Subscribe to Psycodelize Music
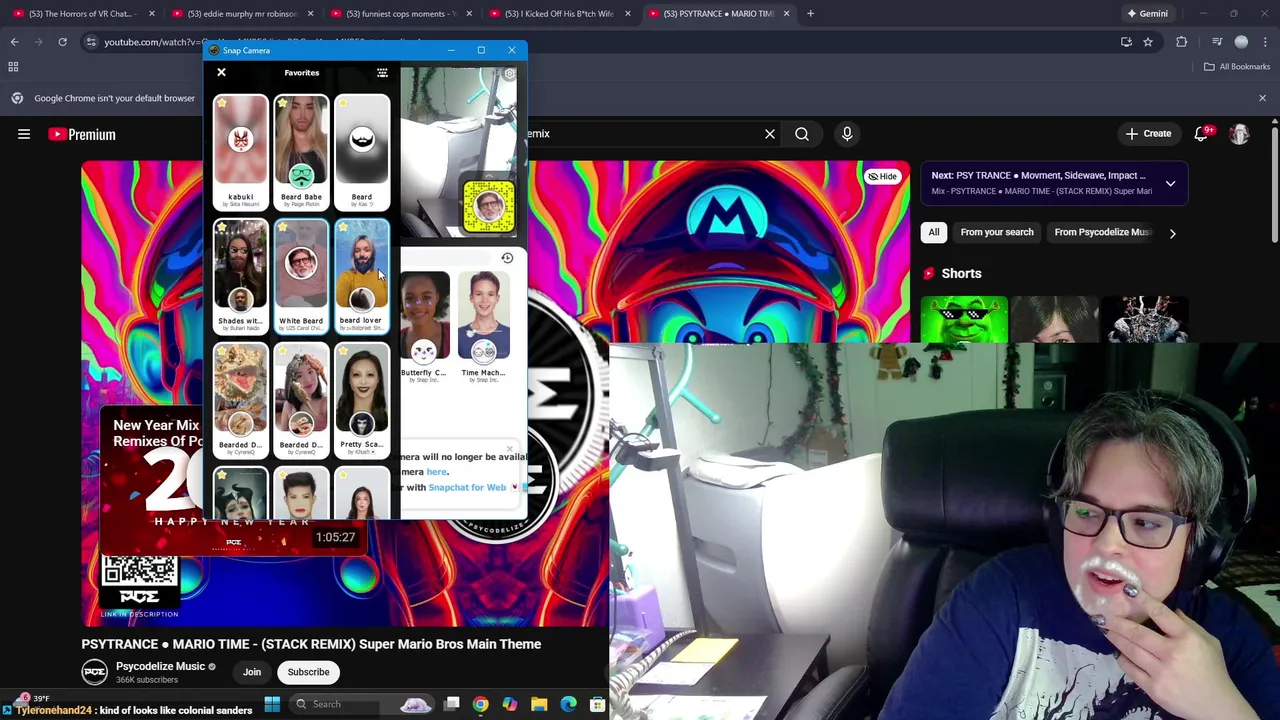 point(308,672)
